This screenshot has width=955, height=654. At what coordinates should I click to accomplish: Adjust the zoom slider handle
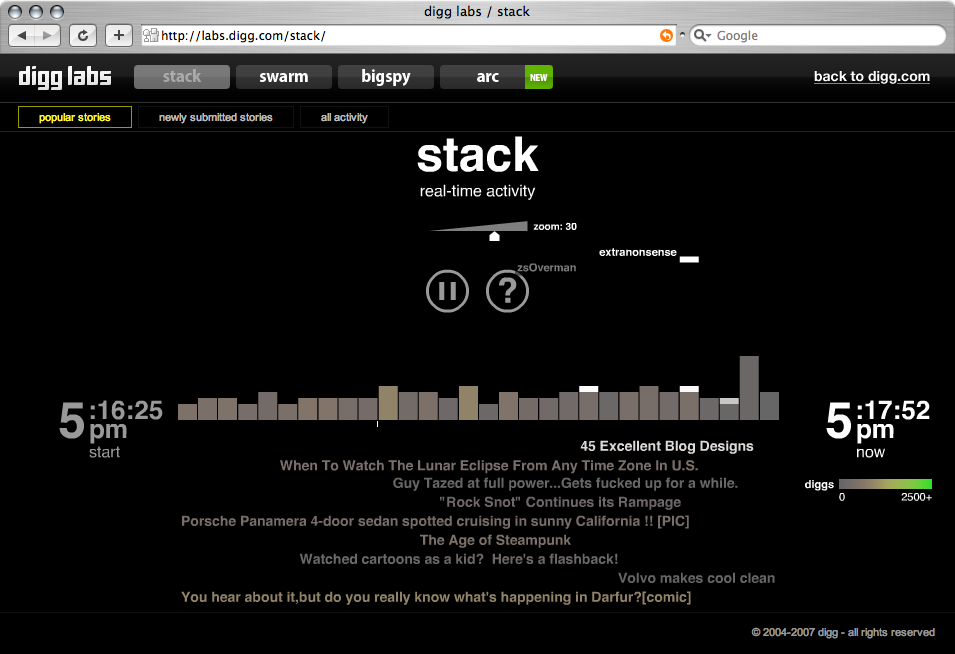pyautogui.click(x=494, y=236)
